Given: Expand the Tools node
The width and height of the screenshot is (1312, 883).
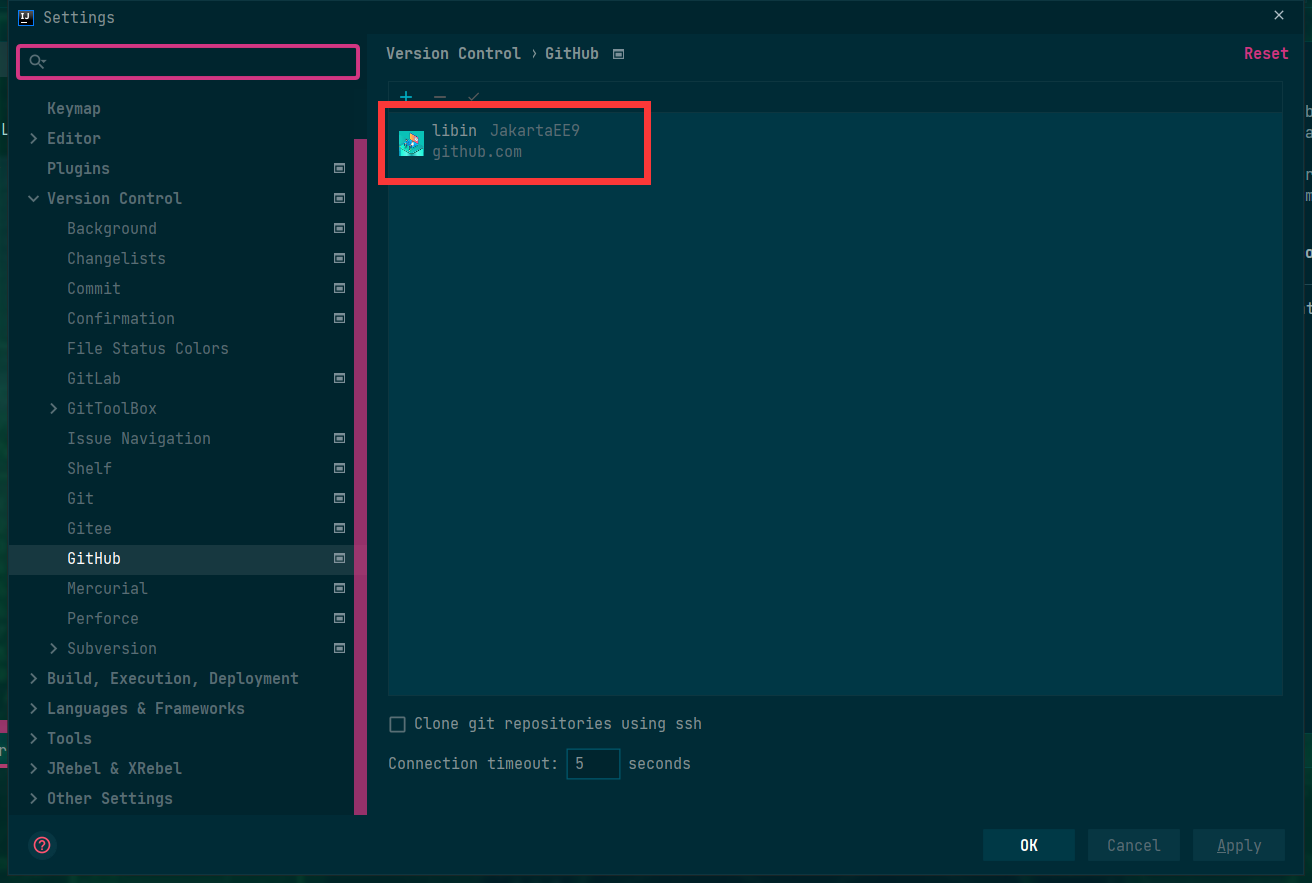Looking at the screenshot, I should coord(34,738).
